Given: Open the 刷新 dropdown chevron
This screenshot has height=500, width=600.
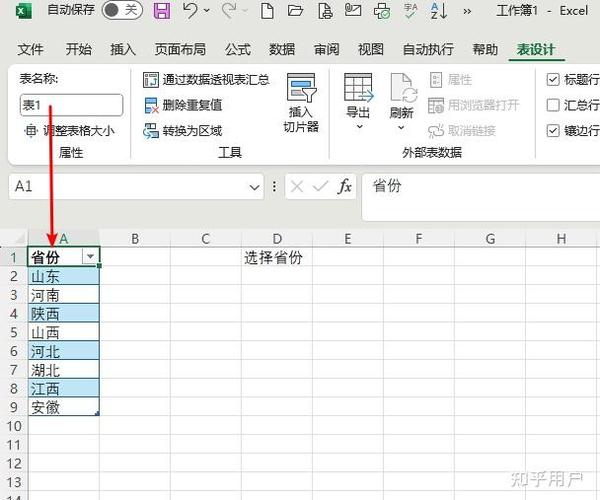Looking at the screenshot, I should coord(401,127).
